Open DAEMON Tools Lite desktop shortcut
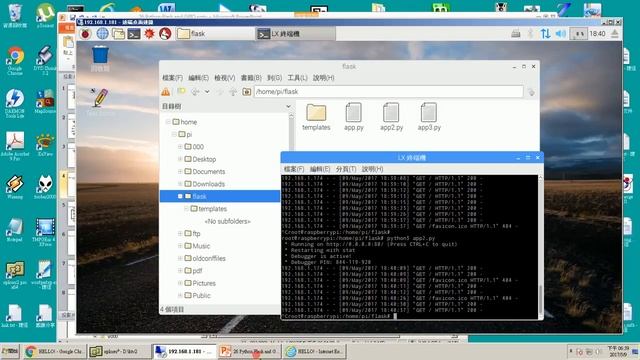This screenshot has height=360, width=640. (15, 103)
